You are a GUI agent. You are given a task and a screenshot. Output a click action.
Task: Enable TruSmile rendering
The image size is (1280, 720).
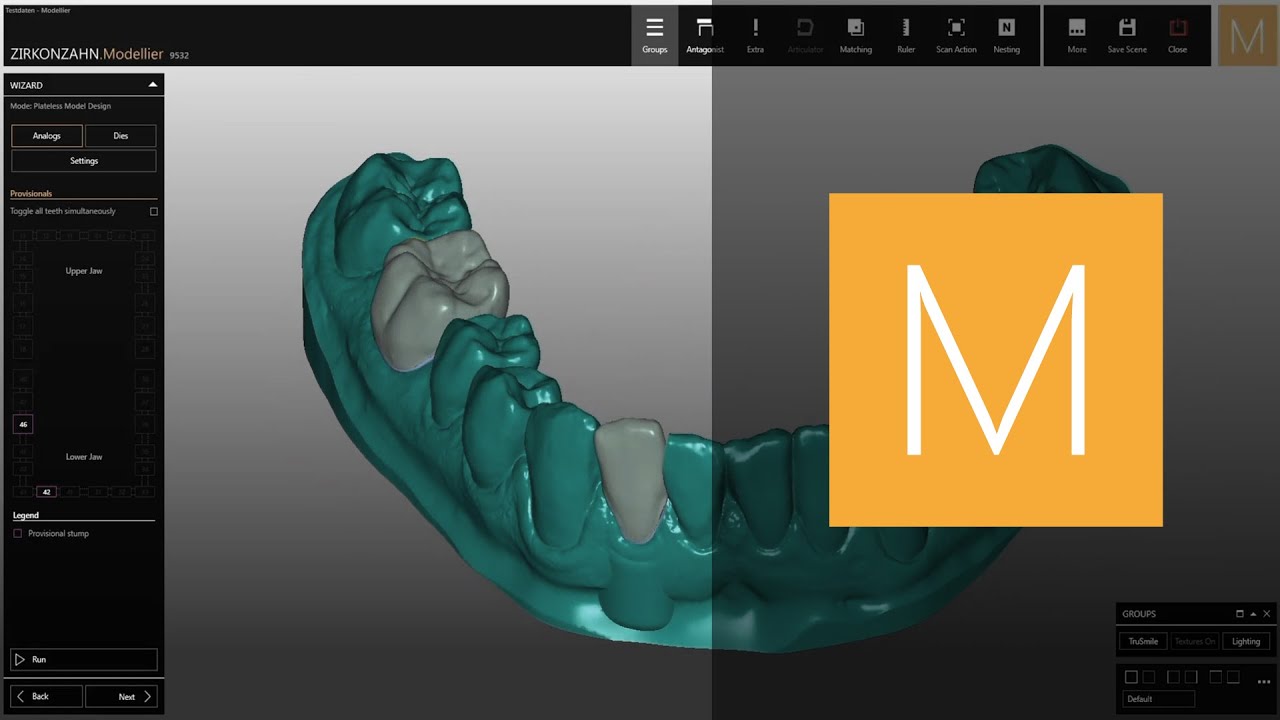[1143, 641]
